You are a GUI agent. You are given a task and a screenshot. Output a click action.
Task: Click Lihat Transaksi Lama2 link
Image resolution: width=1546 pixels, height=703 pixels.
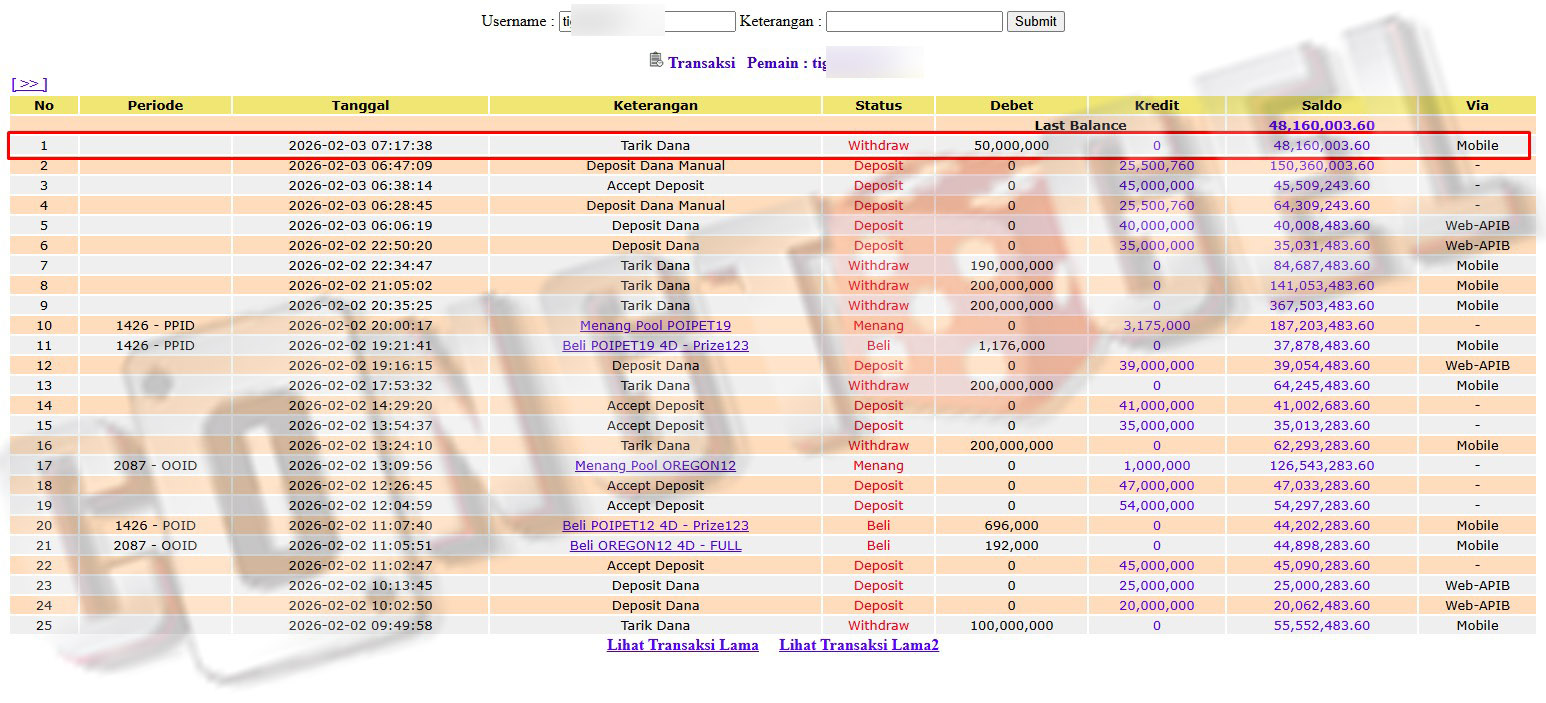(858, 645)
